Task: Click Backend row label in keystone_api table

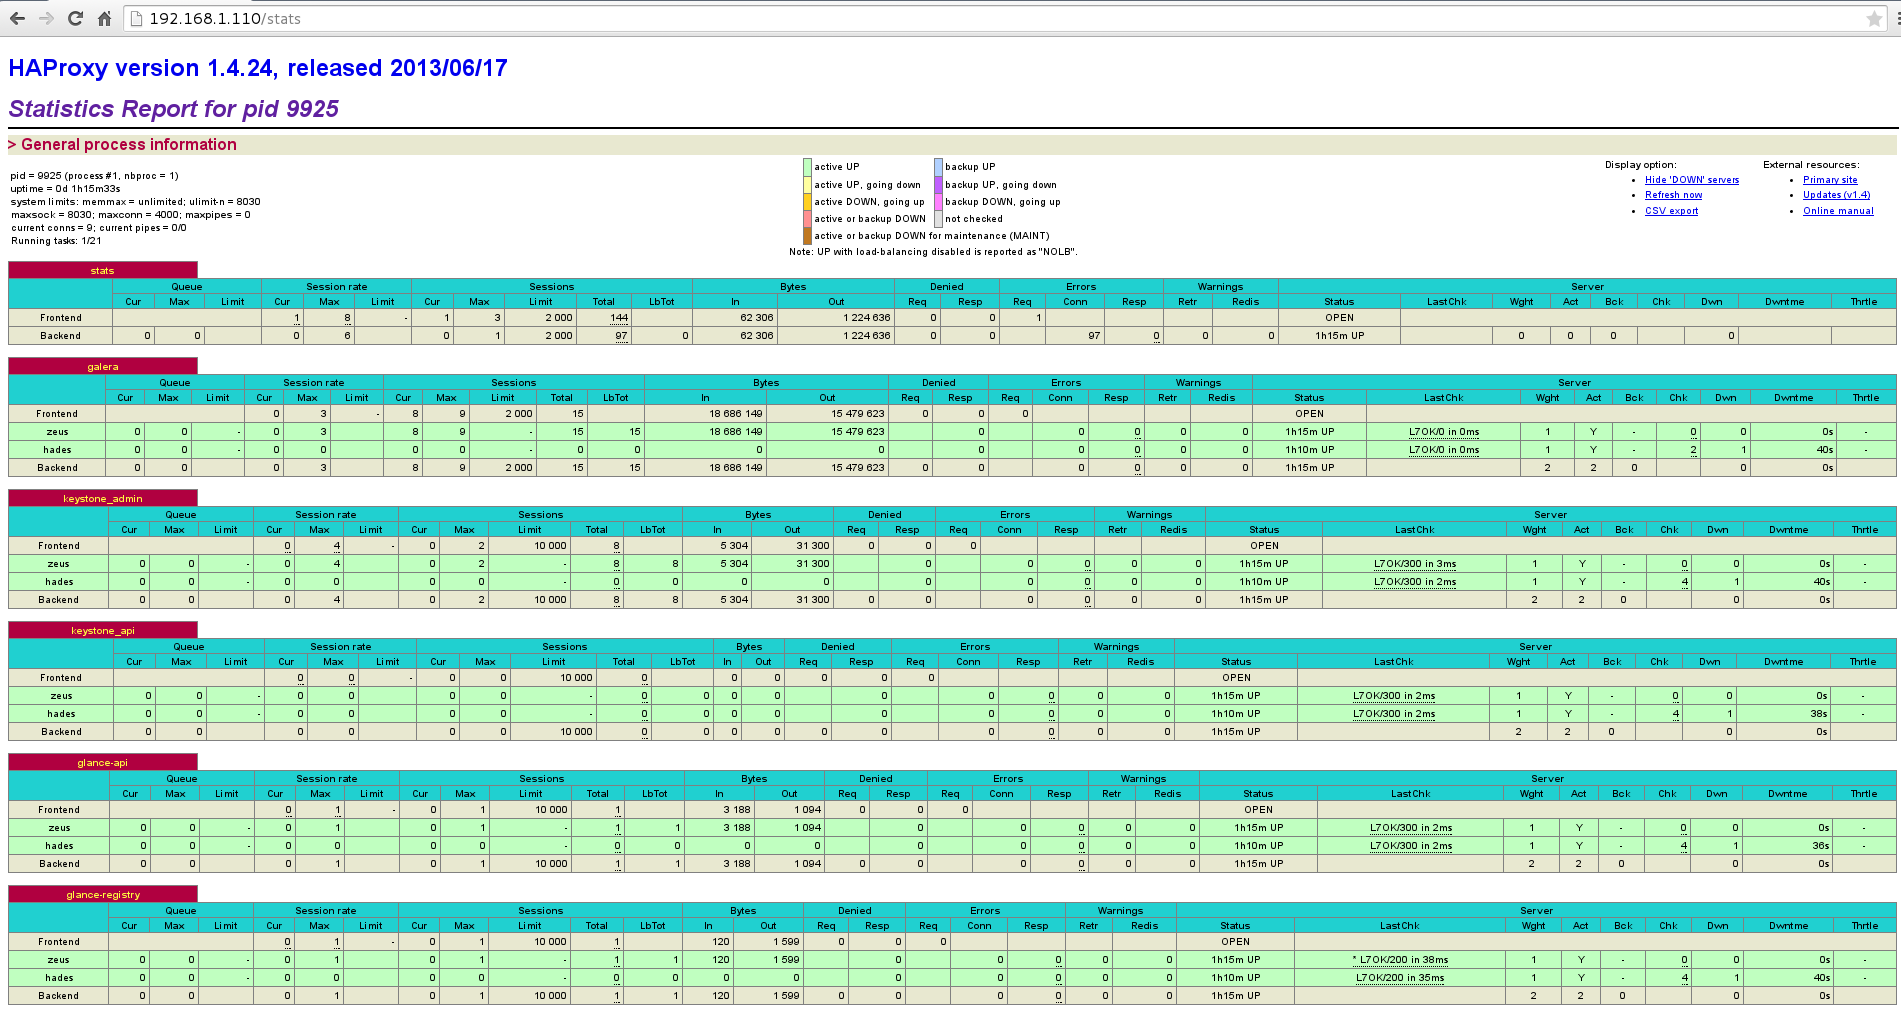Action: pyautogui.click(x=61, y=732)
